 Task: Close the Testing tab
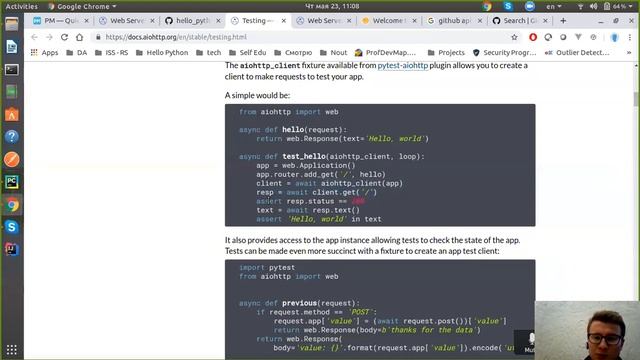click(x=284, y=20)
